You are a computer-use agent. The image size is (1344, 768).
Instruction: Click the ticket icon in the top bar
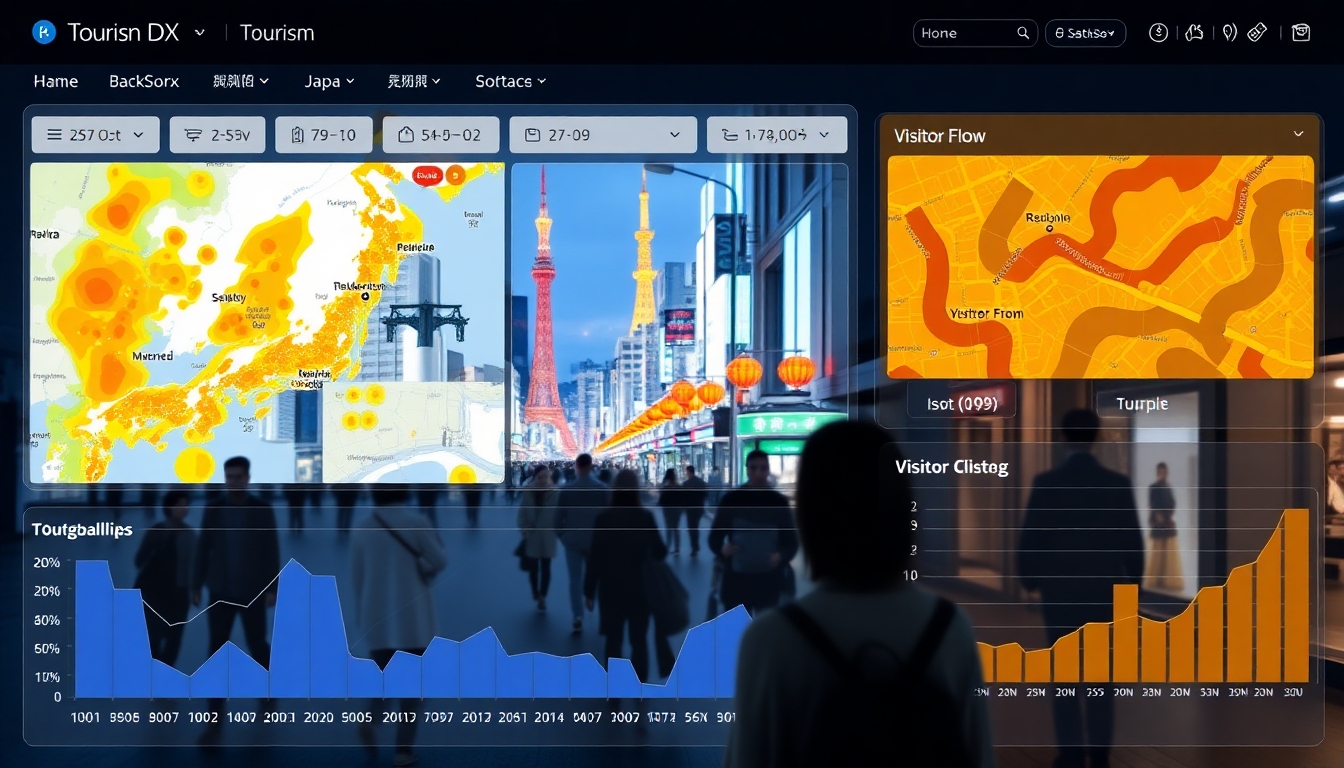(x=1258, y=33)
